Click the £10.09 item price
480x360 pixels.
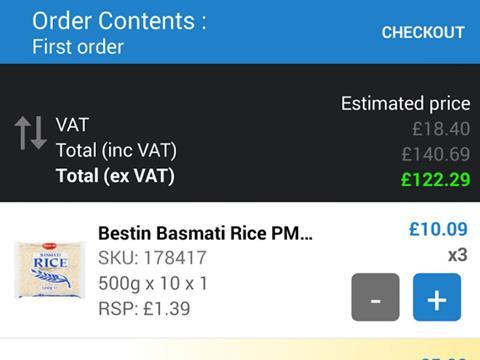point(438,229)
